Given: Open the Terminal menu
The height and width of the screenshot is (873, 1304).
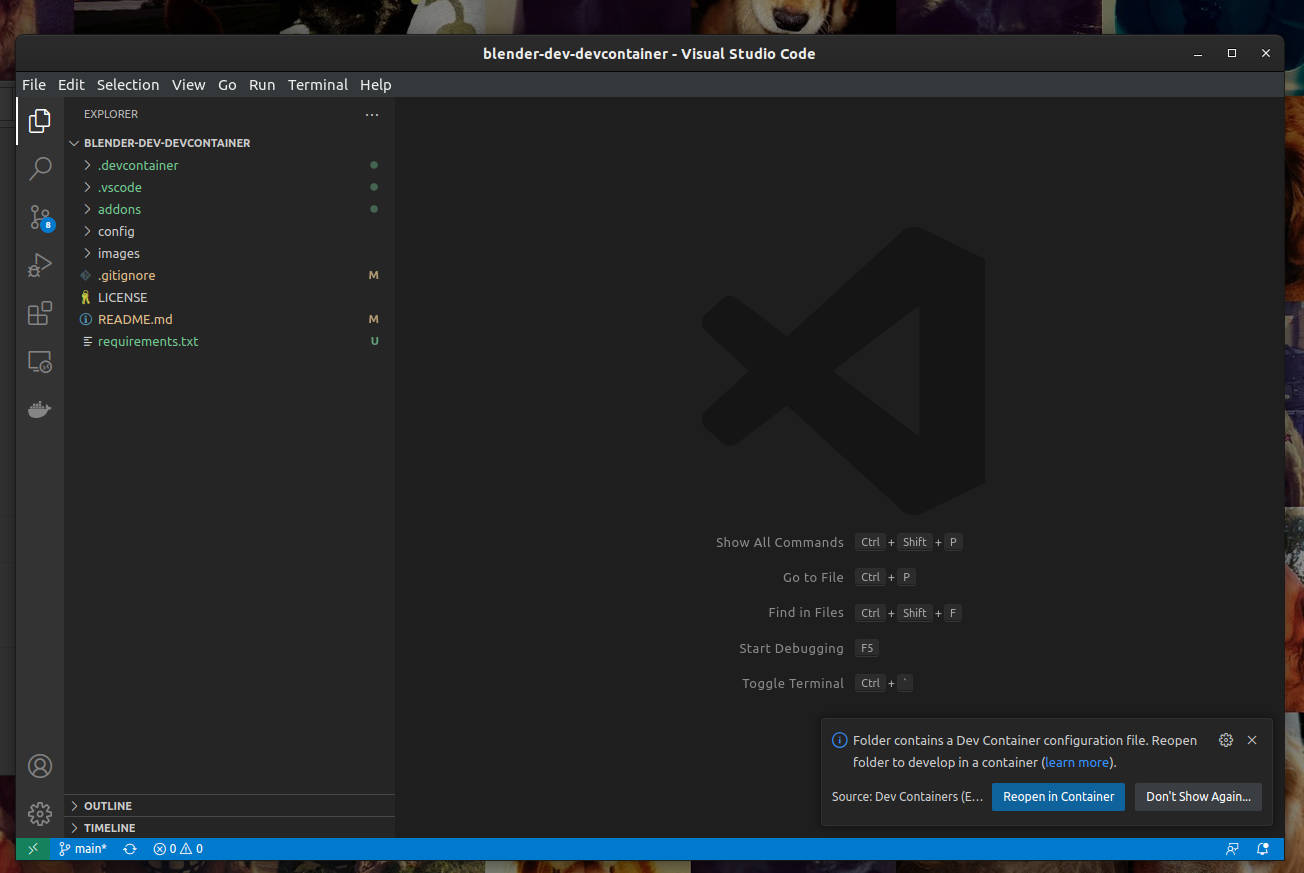Looking at the screenshot, I should [x=318, y=85].
